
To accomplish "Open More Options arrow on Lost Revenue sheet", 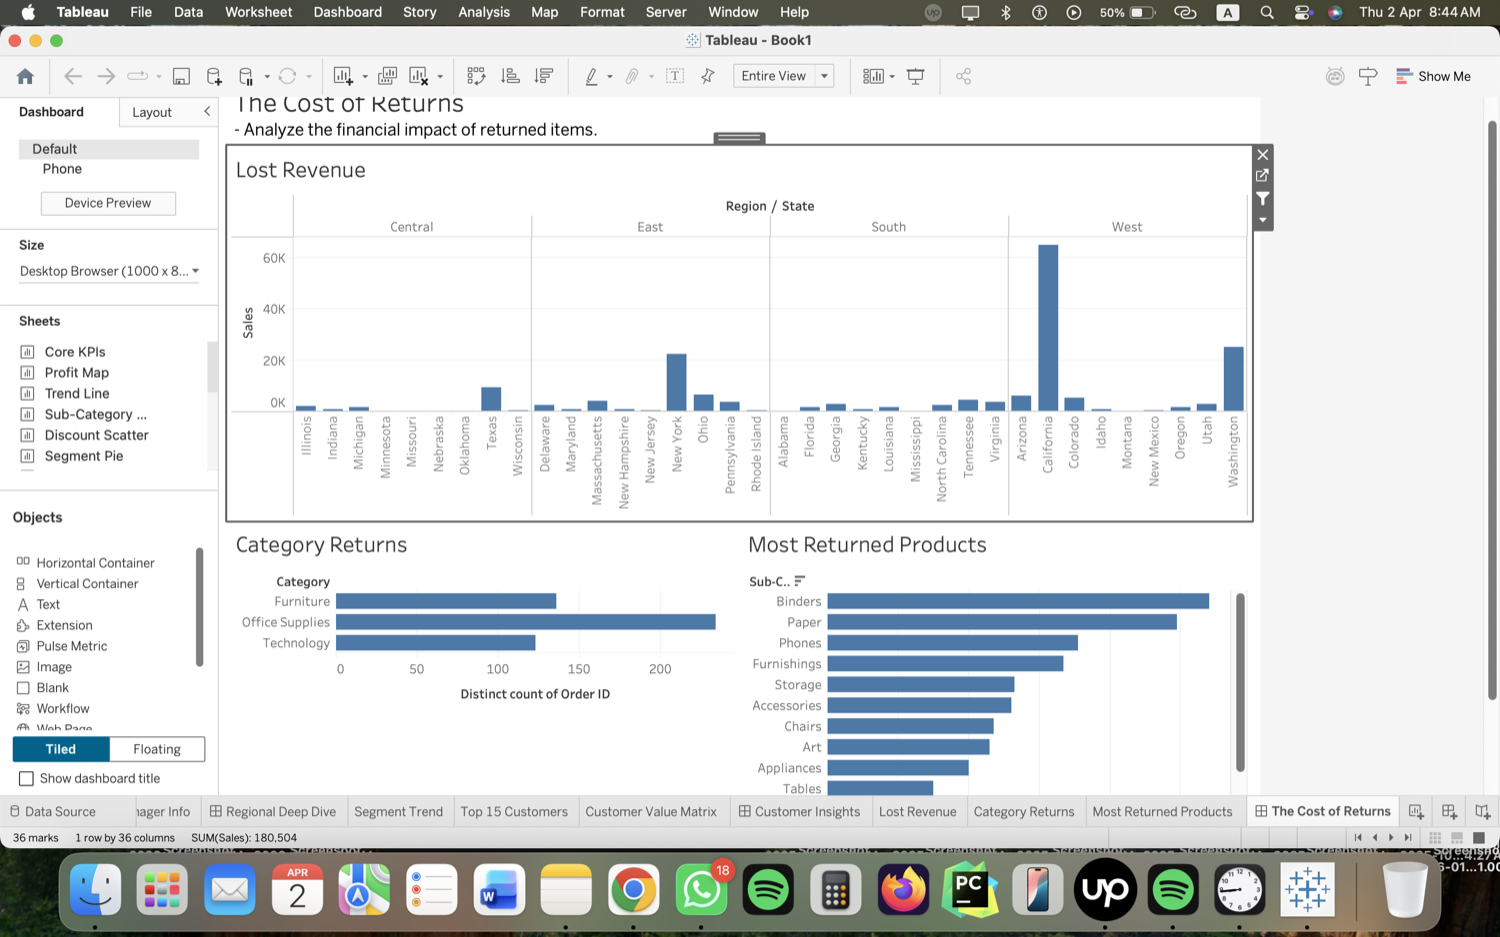I will click(1263, 220).
